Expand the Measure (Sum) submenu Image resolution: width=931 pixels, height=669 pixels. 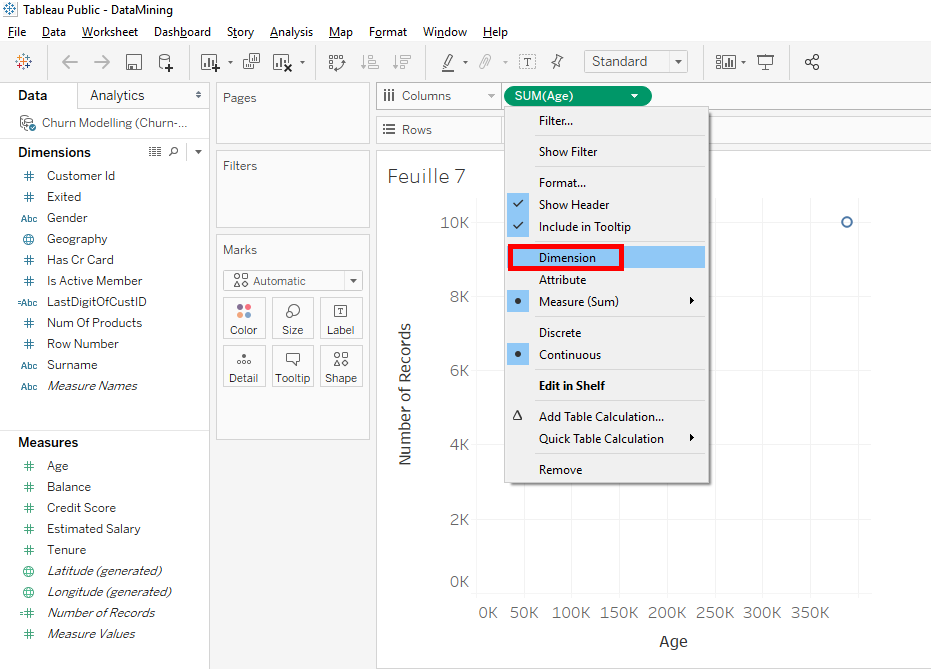coord(580,301)
